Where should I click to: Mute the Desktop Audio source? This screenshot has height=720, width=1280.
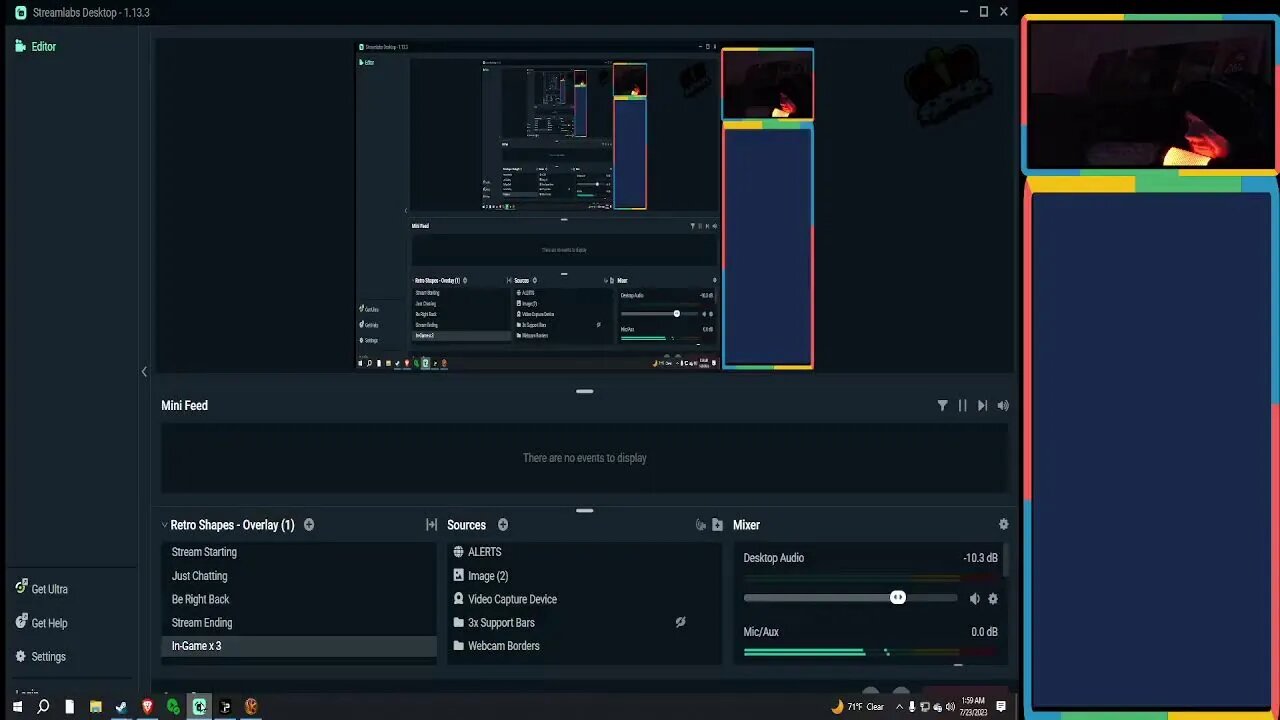tap(975, 599)
